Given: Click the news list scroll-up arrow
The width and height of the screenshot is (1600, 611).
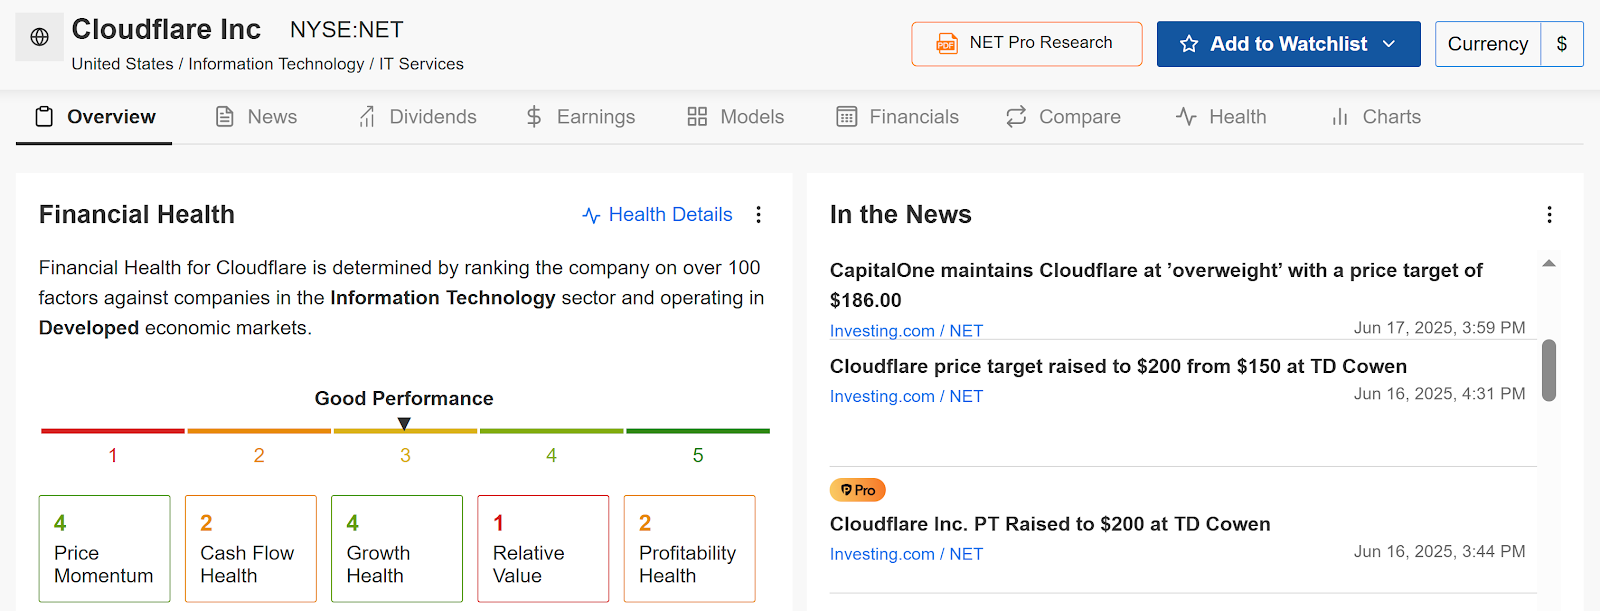Looking at the screenshot, I should (1549, 263).
